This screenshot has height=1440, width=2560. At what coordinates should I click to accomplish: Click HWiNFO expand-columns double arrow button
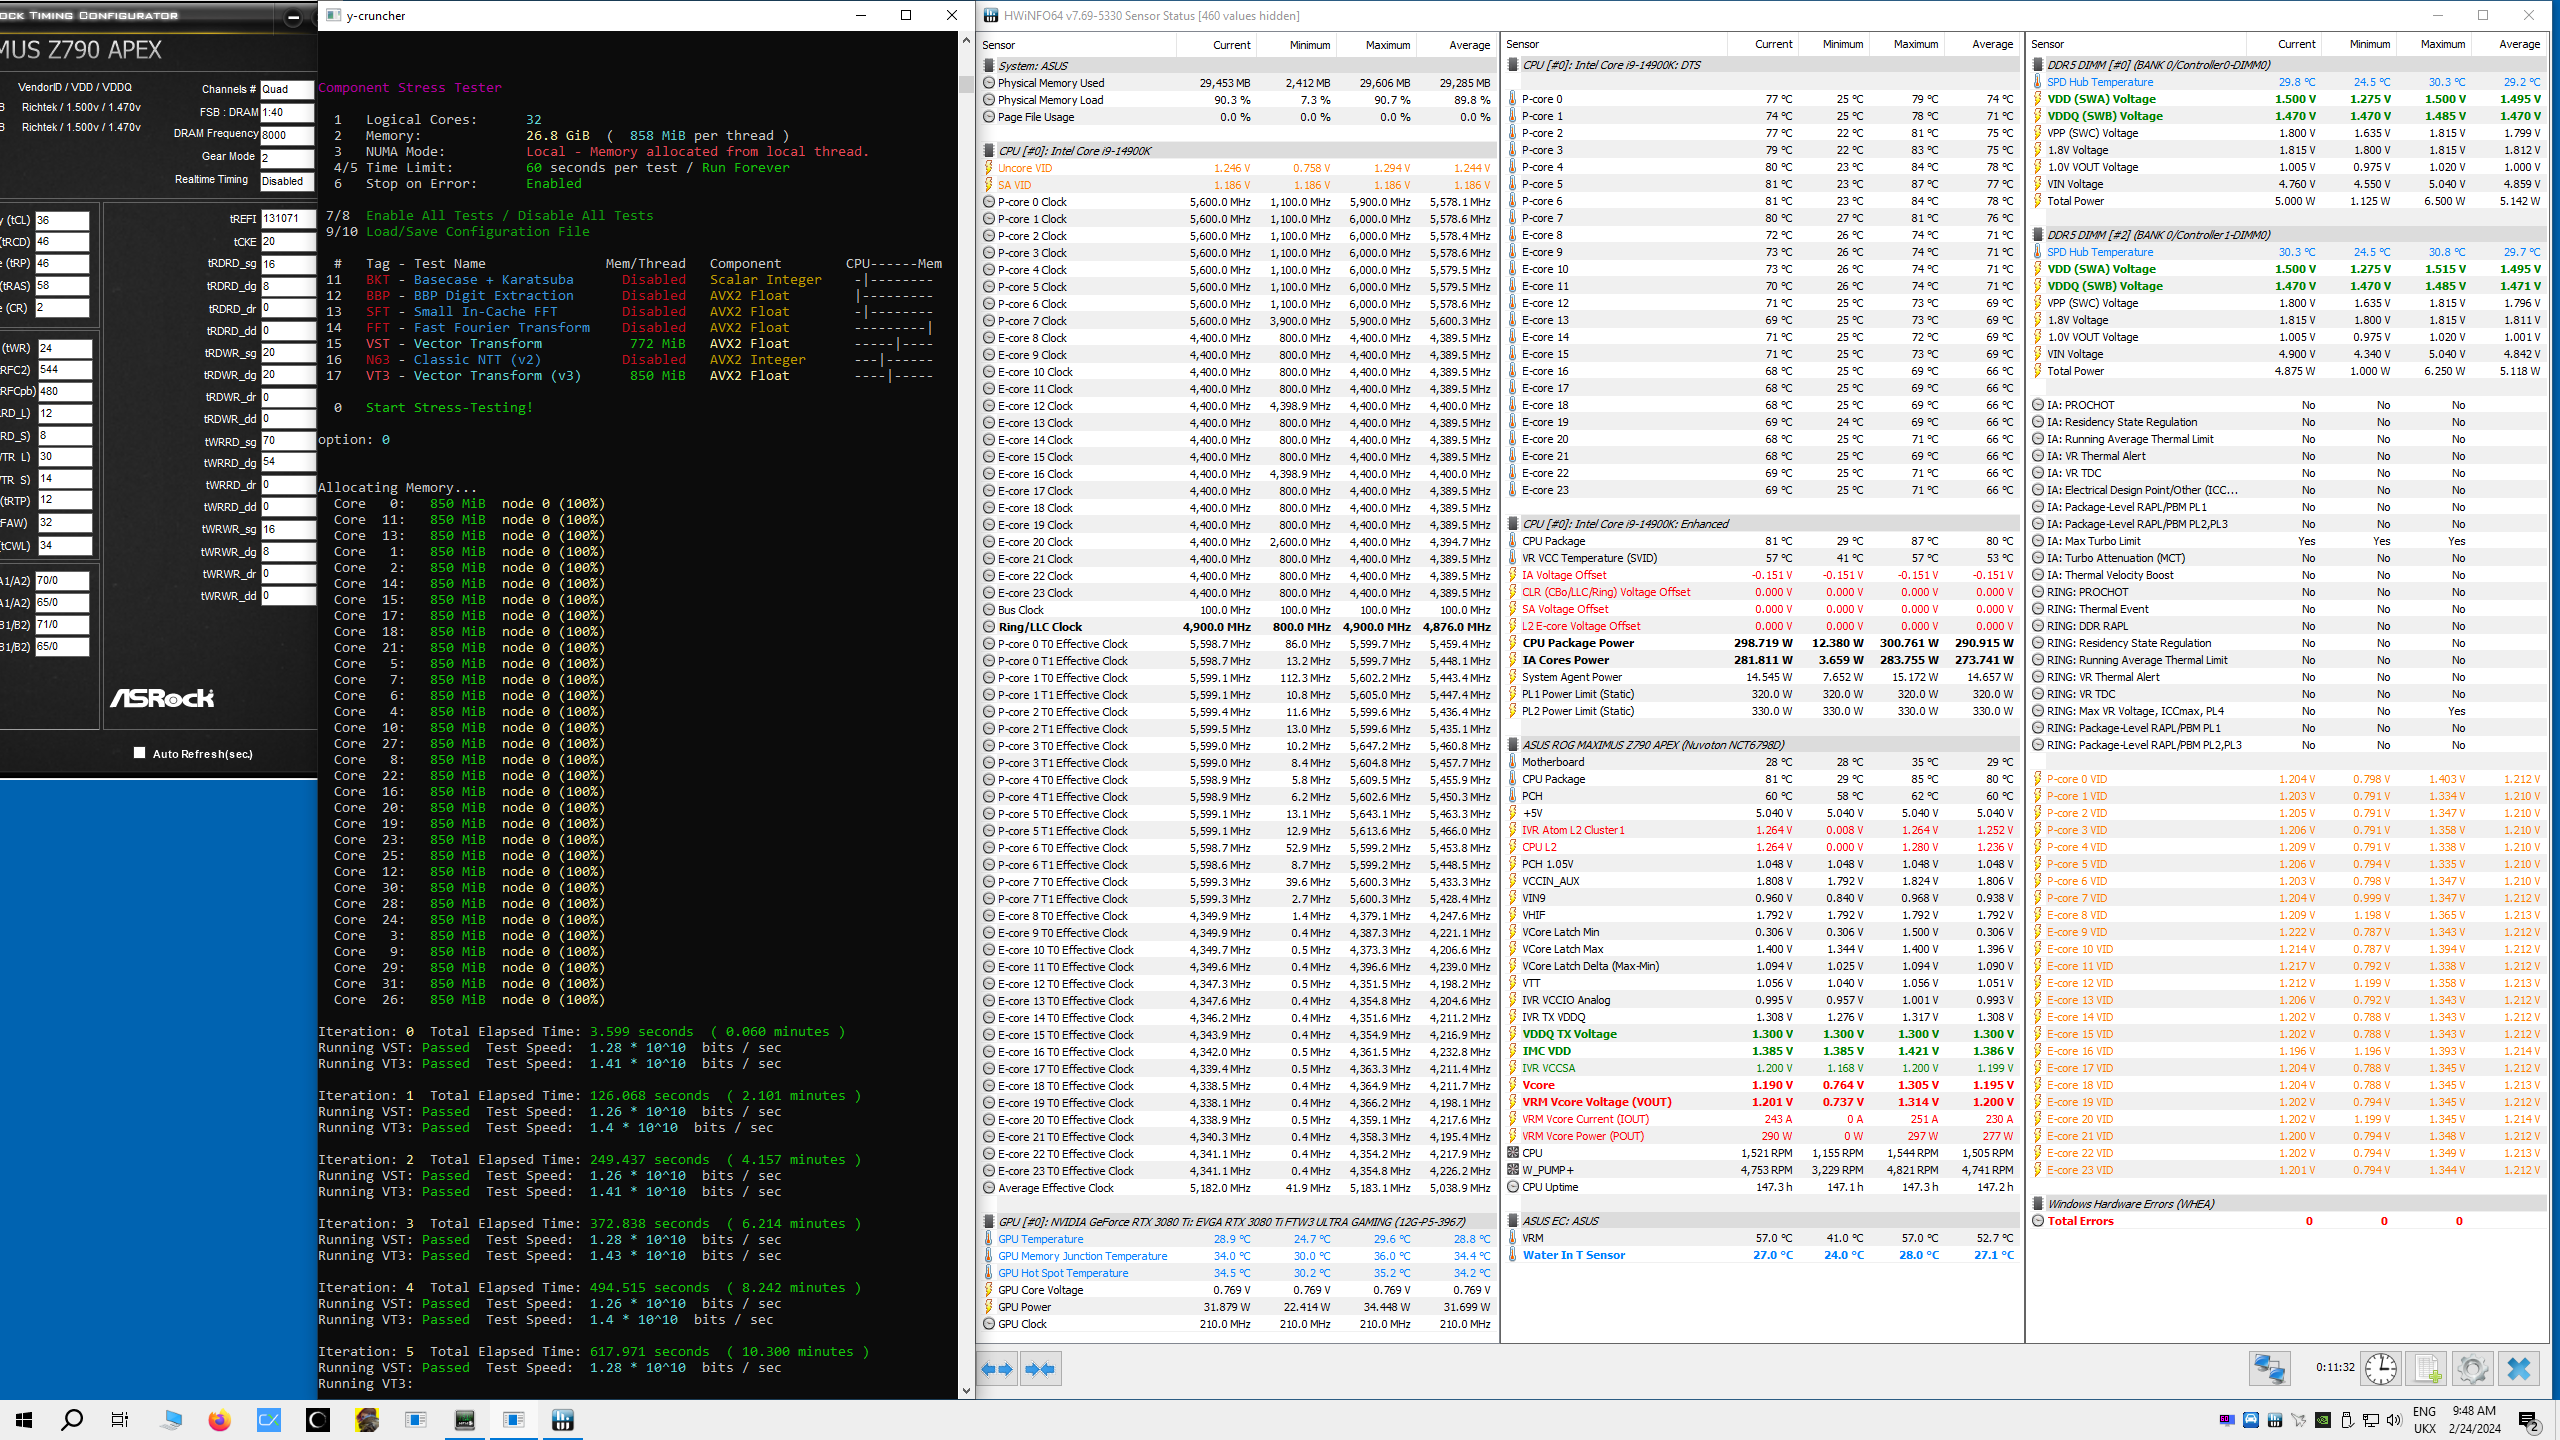pos(997,1369)
